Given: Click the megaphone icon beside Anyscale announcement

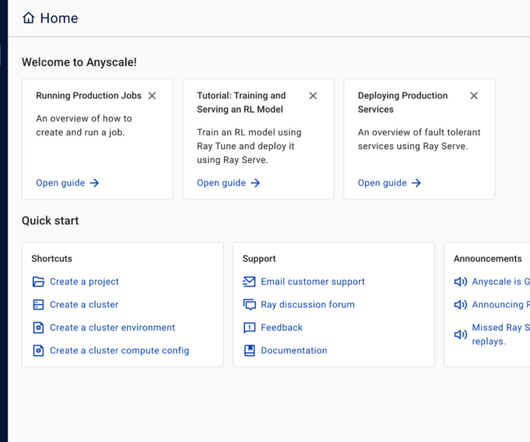Looking at the screenshot, I should 460,281.
